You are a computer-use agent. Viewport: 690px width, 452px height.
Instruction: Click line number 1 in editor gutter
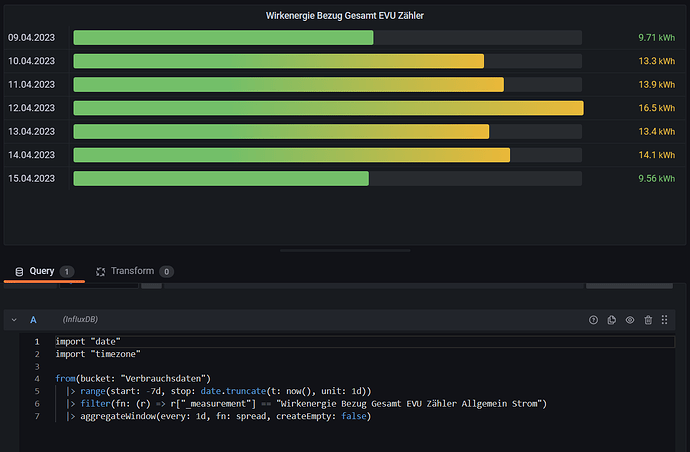coord(37,342)
